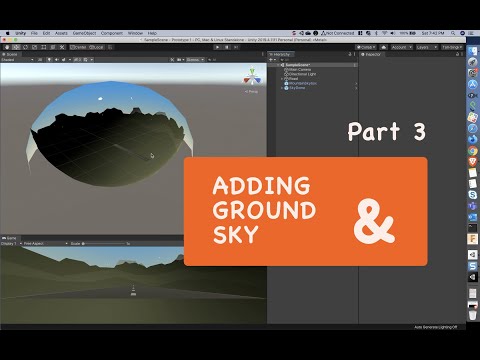Select Main Camera in Hierarchy
The height and width of the screenshot is (360, 480).
pos(297,69)
